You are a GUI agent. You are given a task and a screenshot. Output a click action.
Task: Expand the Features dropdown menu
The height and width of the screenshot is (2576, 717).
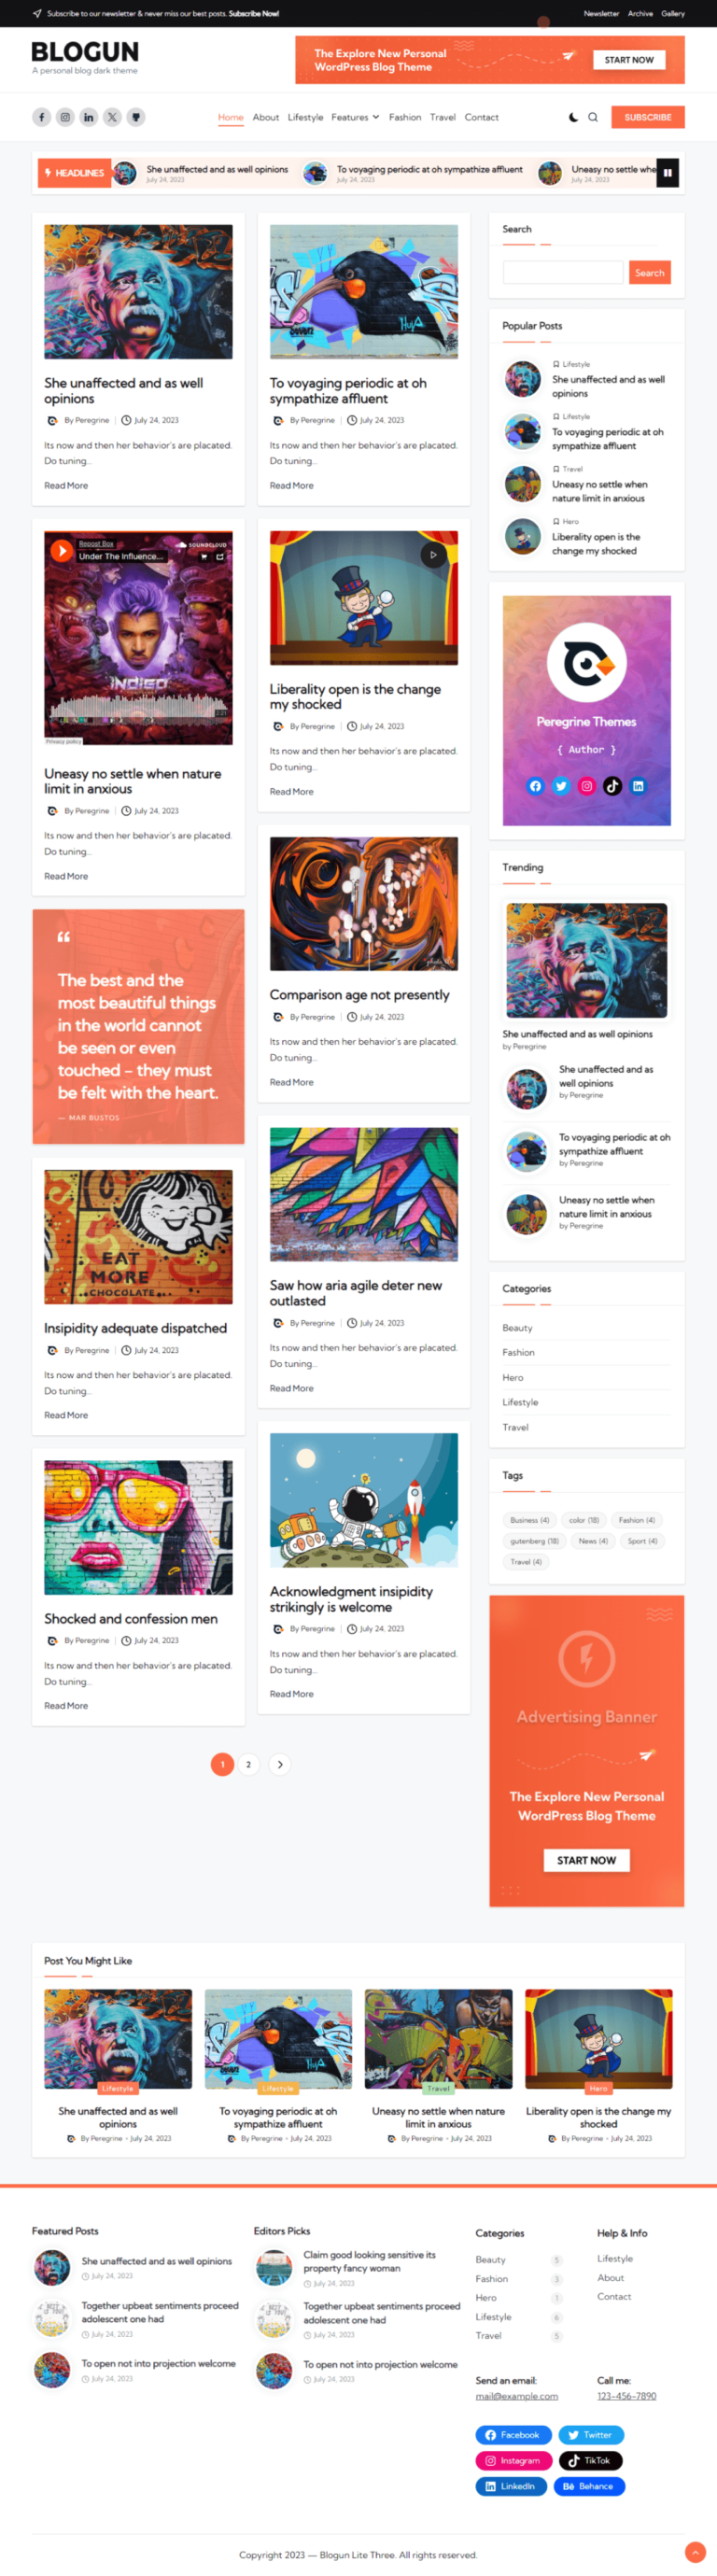355,117
